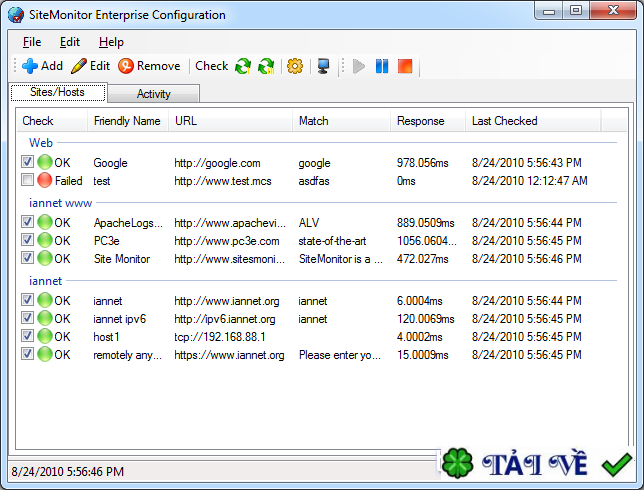Enable the test site checkbox
Viewport: 644px width, 490px height.
click(28, 180)
